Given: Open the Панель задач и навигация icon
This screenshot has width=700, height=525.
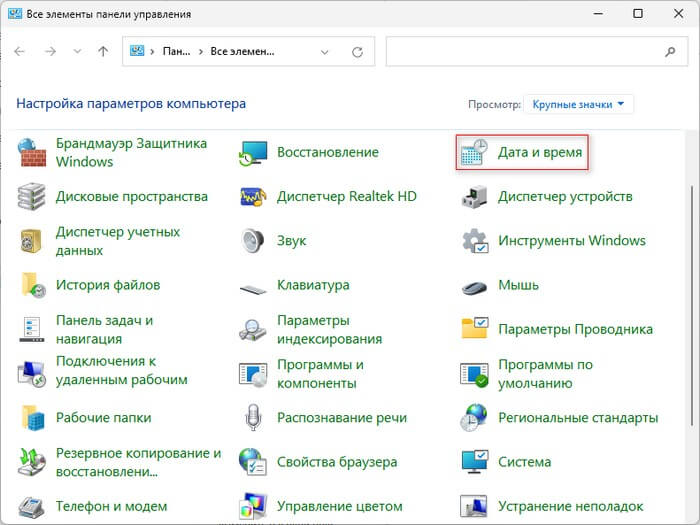Looking at the screenshot, I should [x=32, y=329].
